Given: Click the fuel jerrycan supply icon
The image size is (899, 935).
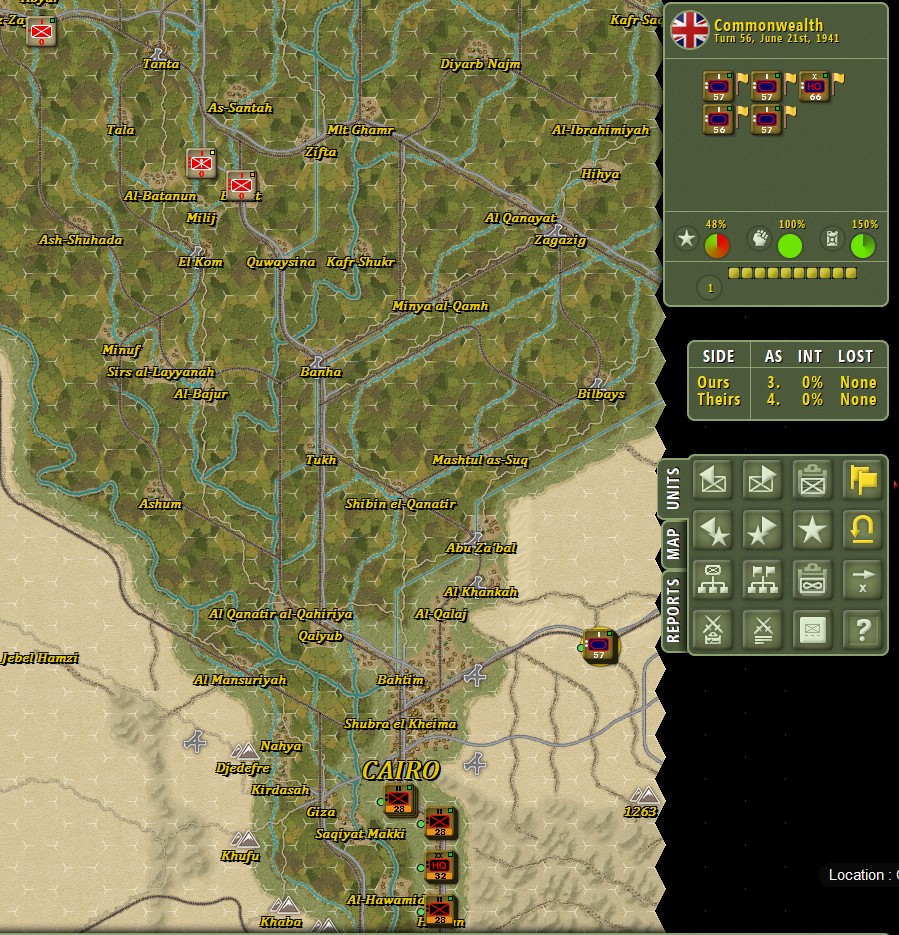Looking at the screenshot, I should (832, 239).
